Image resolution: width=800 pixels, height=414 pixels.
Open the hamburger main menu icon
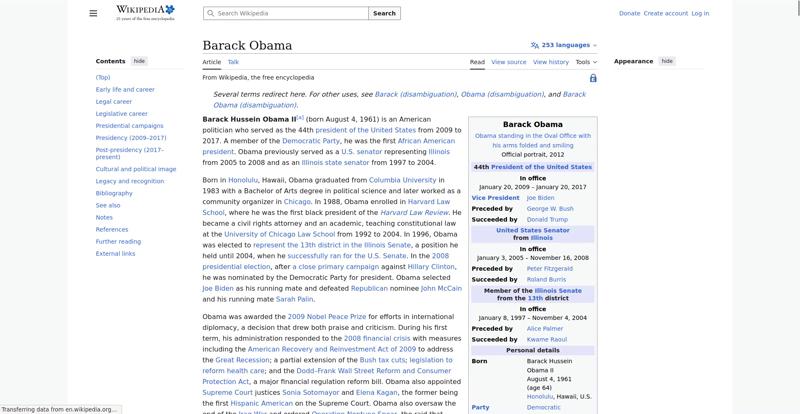click(93, 13)
